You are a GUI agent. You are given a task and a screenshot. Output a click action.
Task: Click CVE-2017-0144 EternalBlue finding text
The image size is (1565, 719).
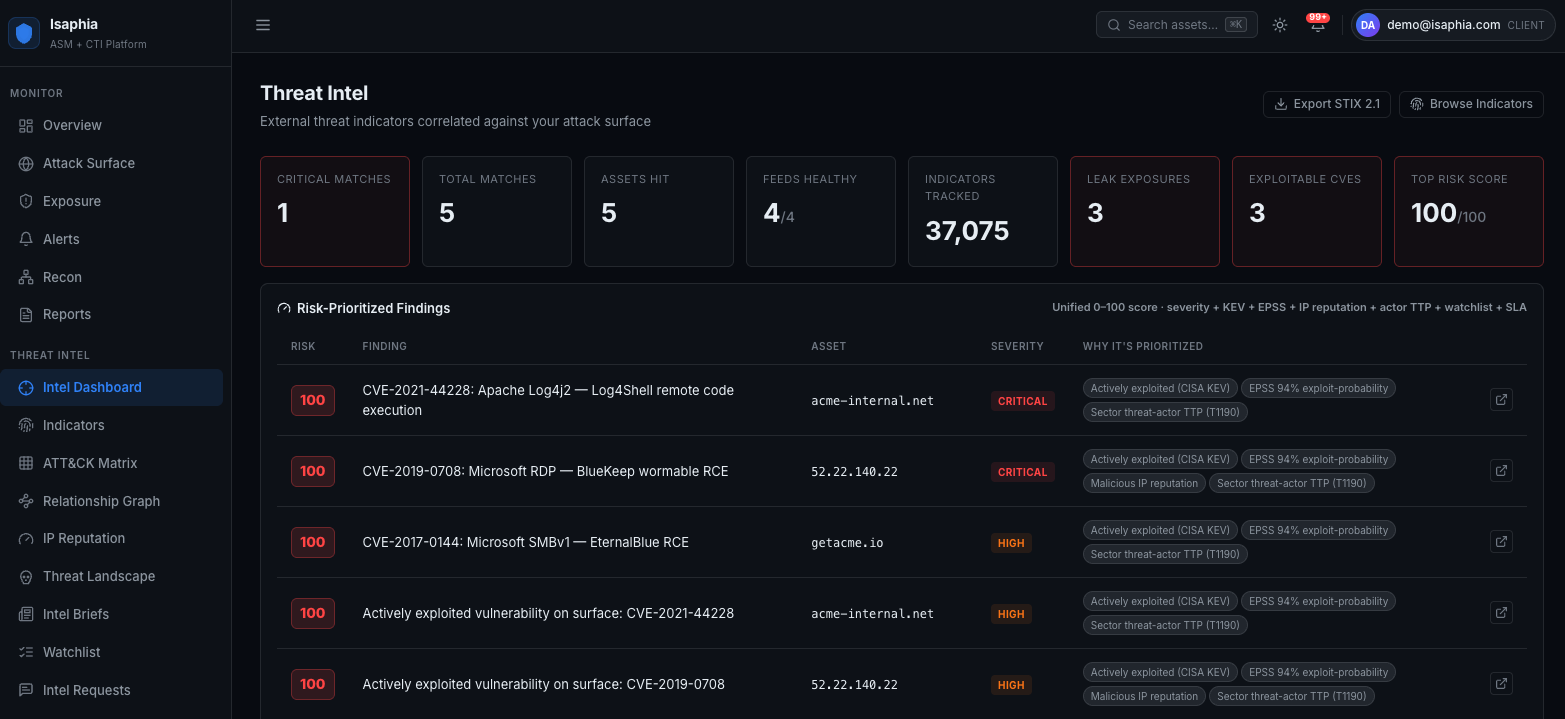(526, 542)
